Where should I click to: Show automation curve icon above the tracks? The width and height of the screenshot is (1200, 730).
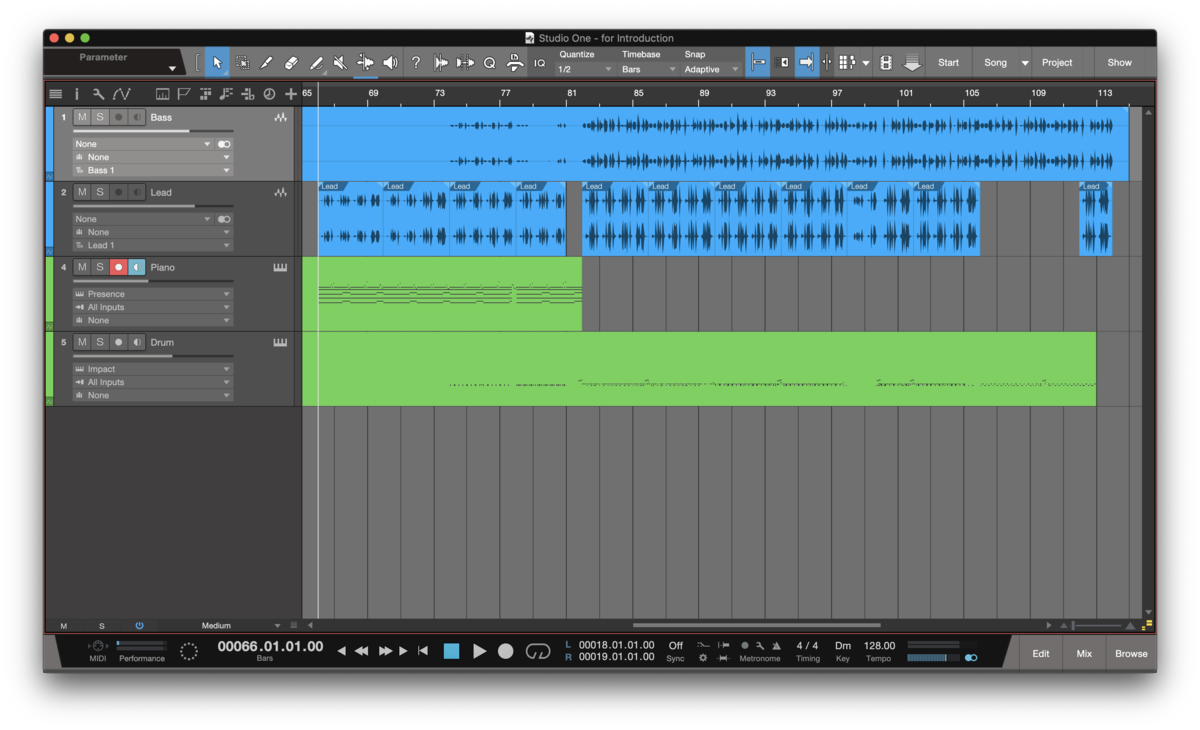(x=121, y=94)
